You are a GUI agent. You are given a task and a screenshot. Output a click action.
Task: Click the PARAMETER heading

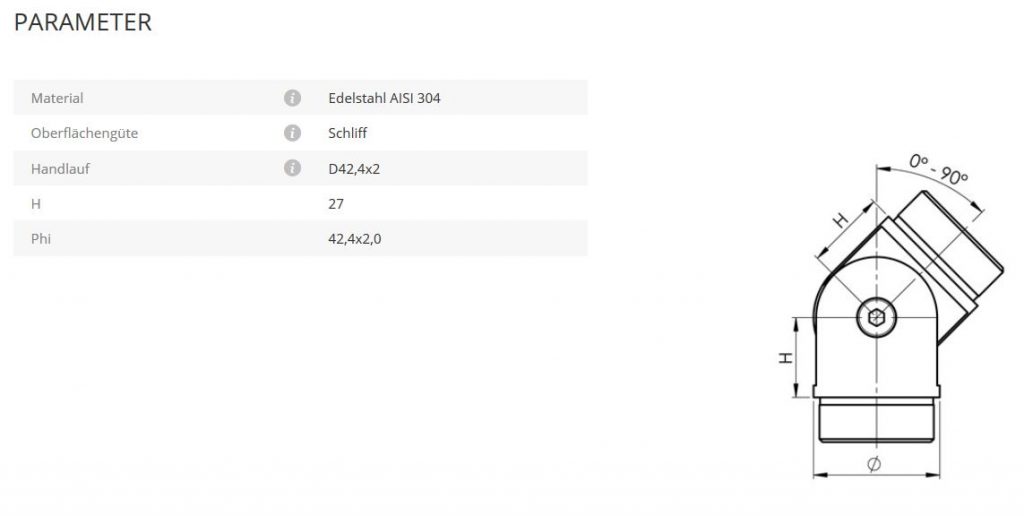(83, 23)
